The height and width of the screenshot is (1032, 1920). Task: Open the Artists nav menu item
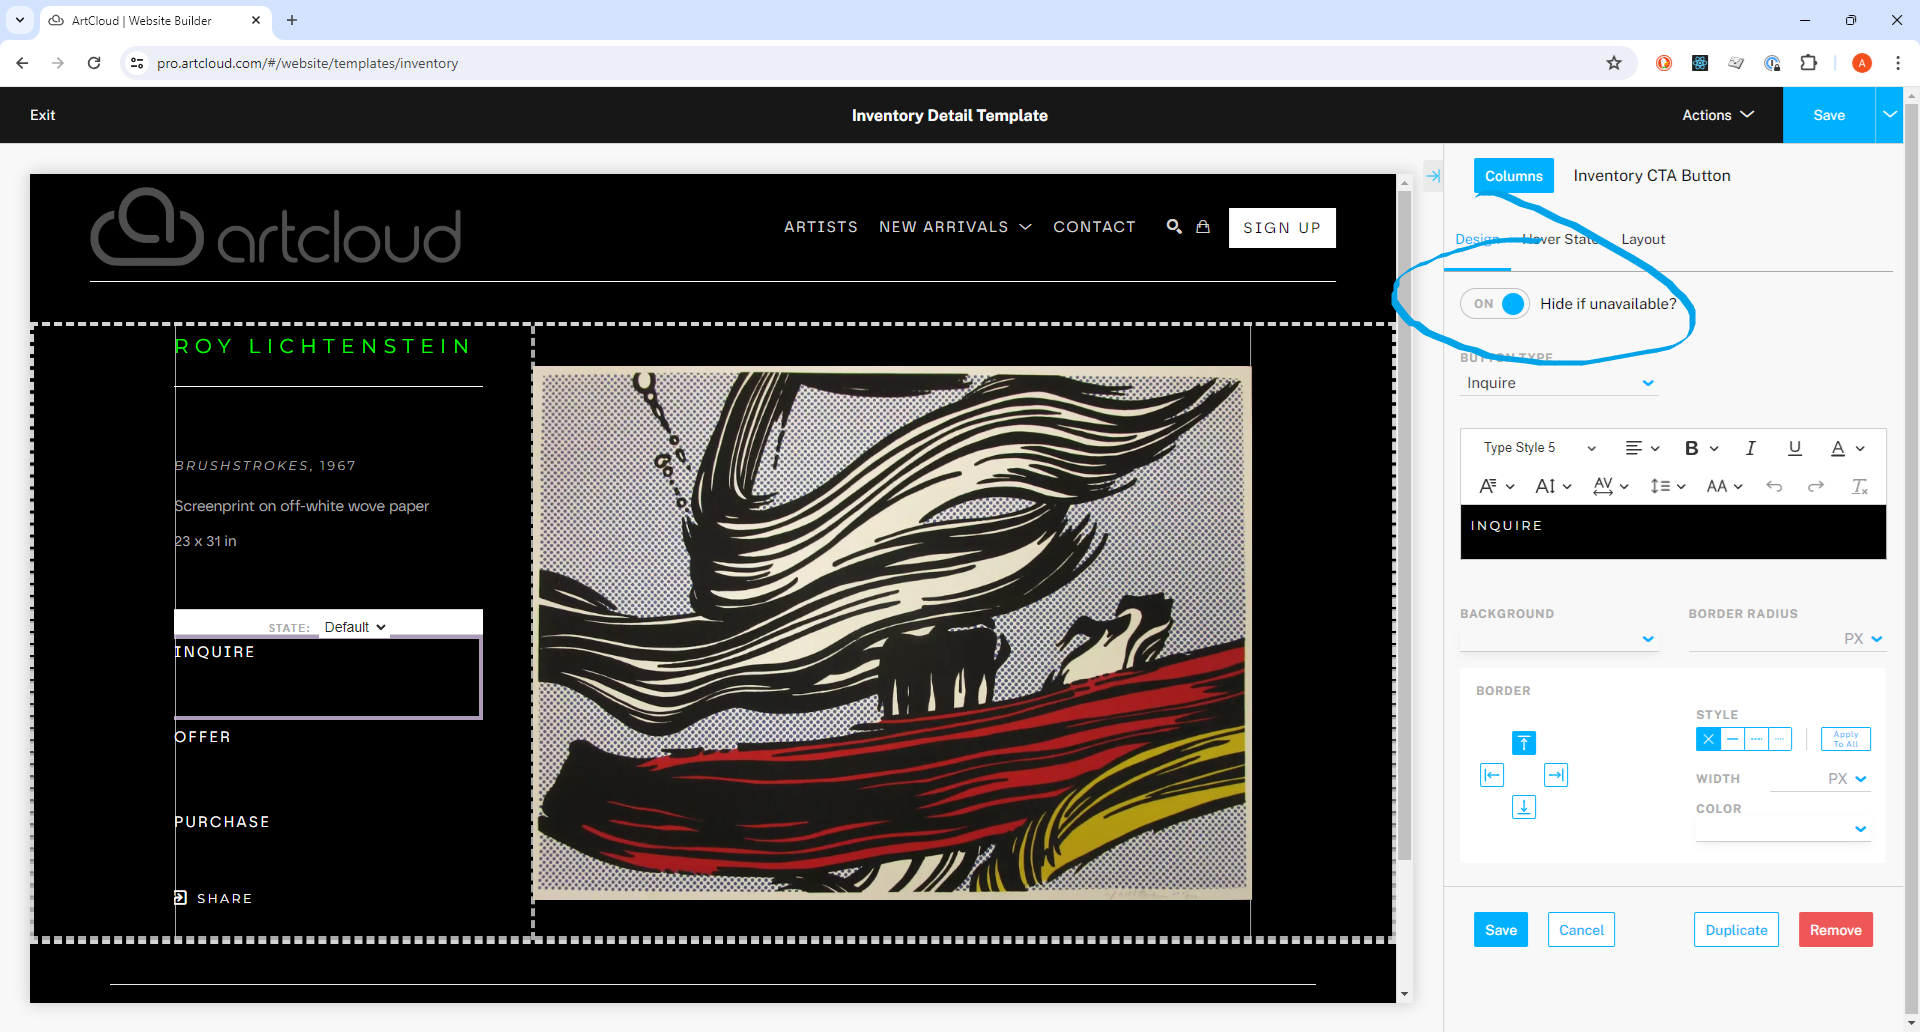tap(821, 227)
